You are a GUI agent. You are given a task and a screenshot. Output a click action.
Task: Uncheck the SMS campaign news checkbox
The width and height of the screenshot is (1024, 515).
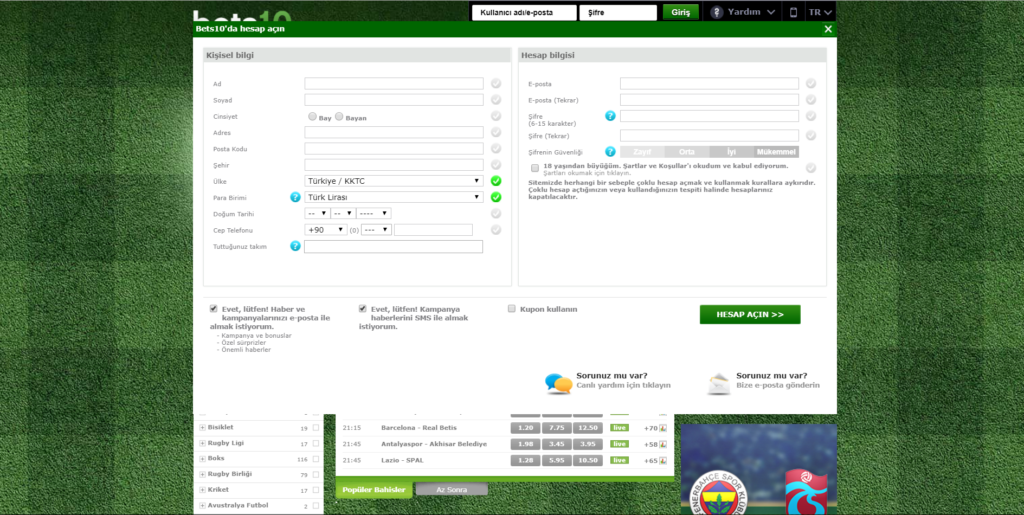[x=363, y=309]
